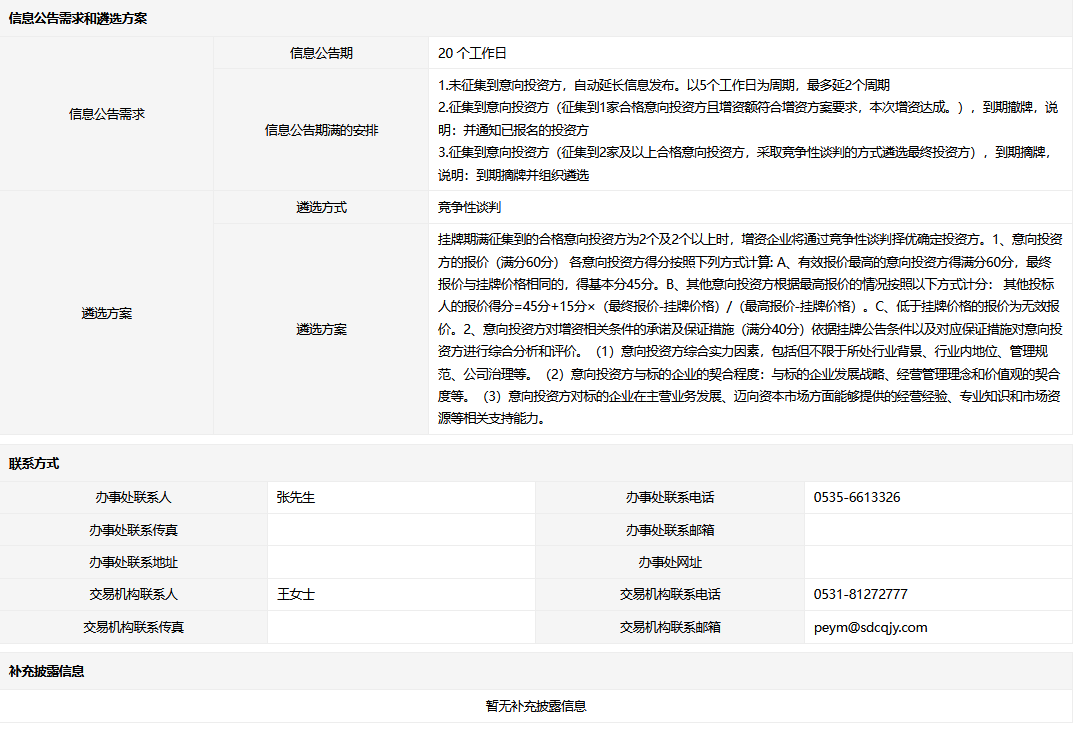Open the peym@sdcqjy.com email address

[870, 627]
